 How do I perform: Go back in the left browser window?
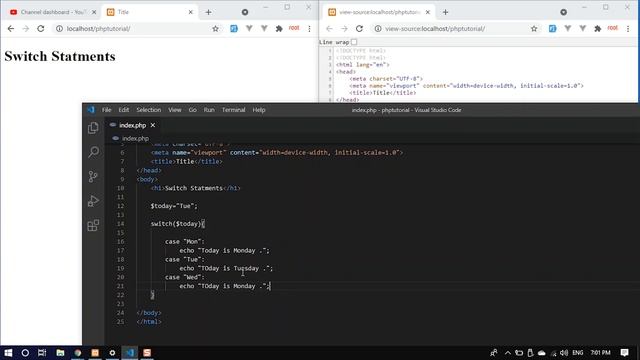point(11,29)
